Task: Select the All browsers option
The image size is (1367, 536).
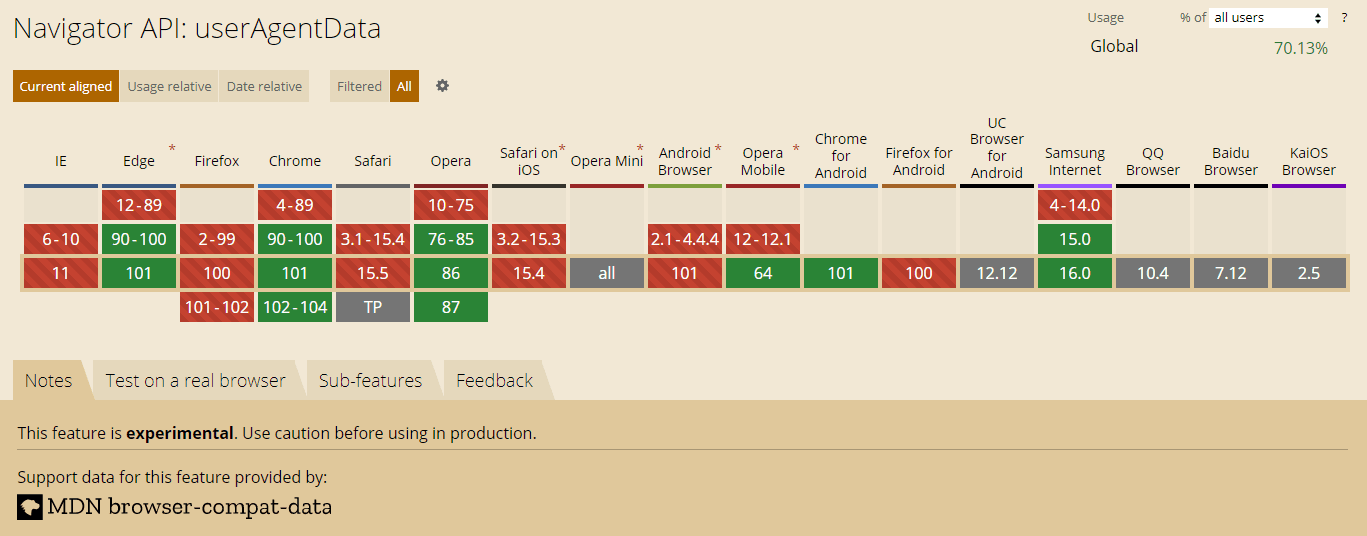Action: pyautogui.click(x=404, y=86)
